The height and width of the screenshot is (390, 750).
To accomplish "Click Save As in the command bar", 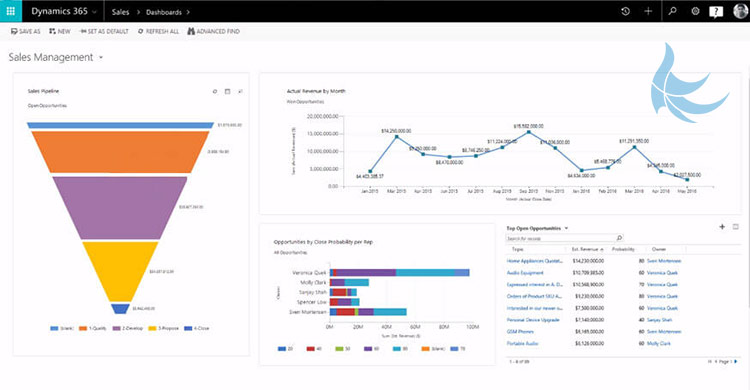I will coord(25,31).
